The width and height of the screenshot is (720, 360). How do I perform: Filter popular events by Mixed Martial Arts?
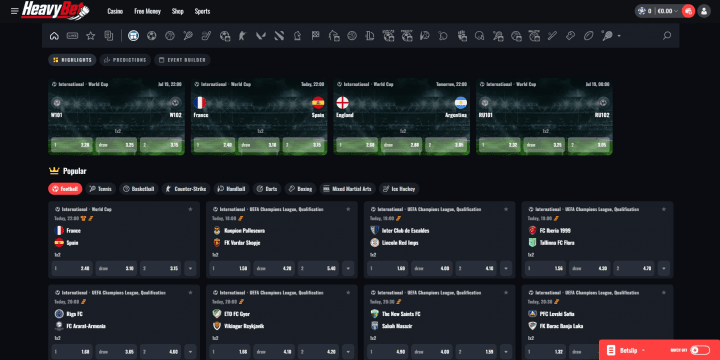tap(348, 189)
